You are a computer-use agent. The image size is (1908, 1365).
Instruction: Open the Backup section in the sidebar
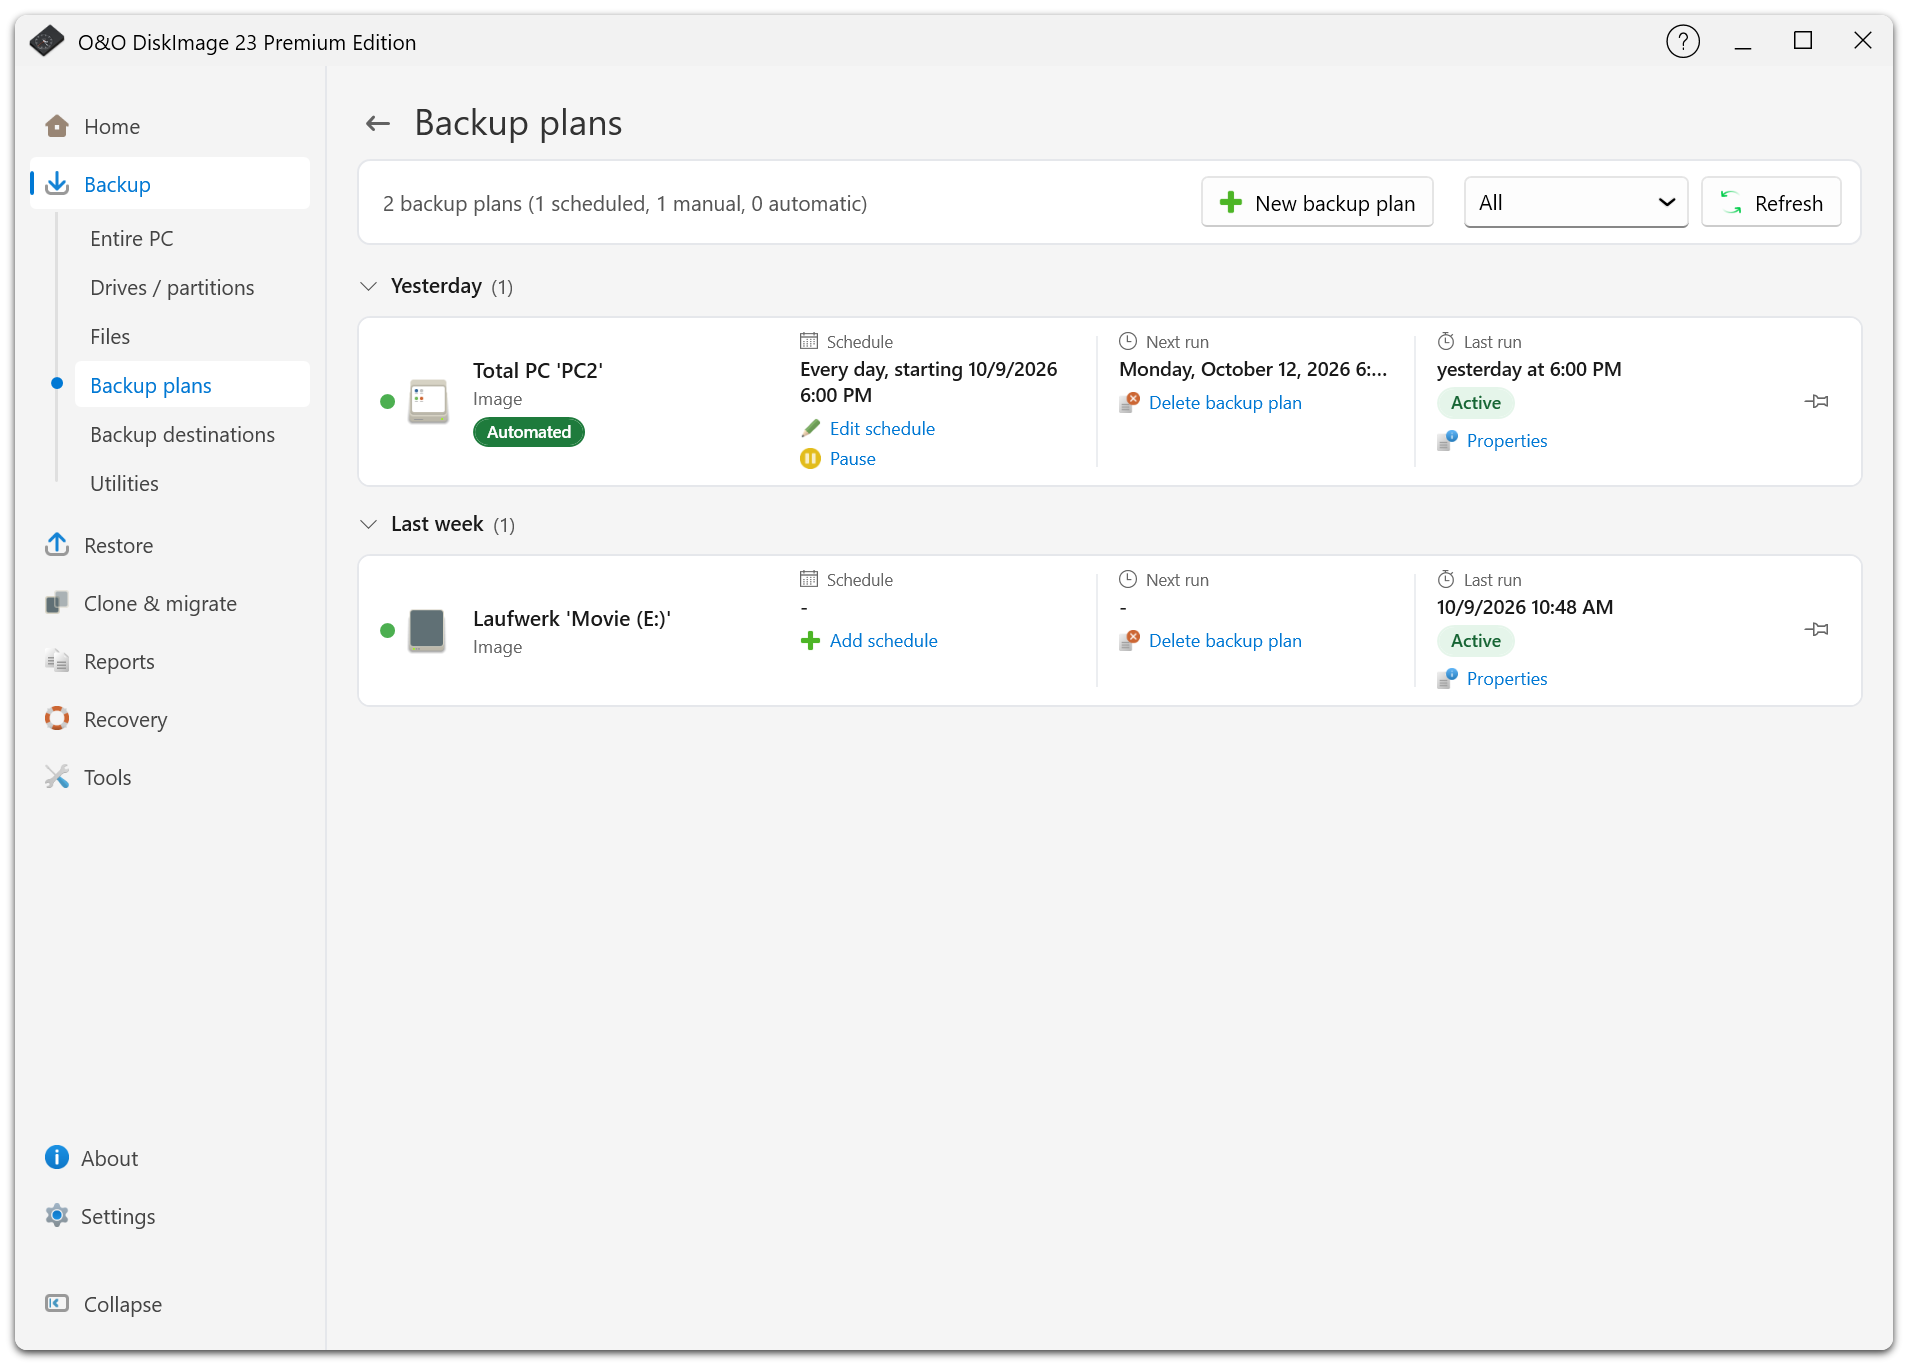click(x=170, y=184)
